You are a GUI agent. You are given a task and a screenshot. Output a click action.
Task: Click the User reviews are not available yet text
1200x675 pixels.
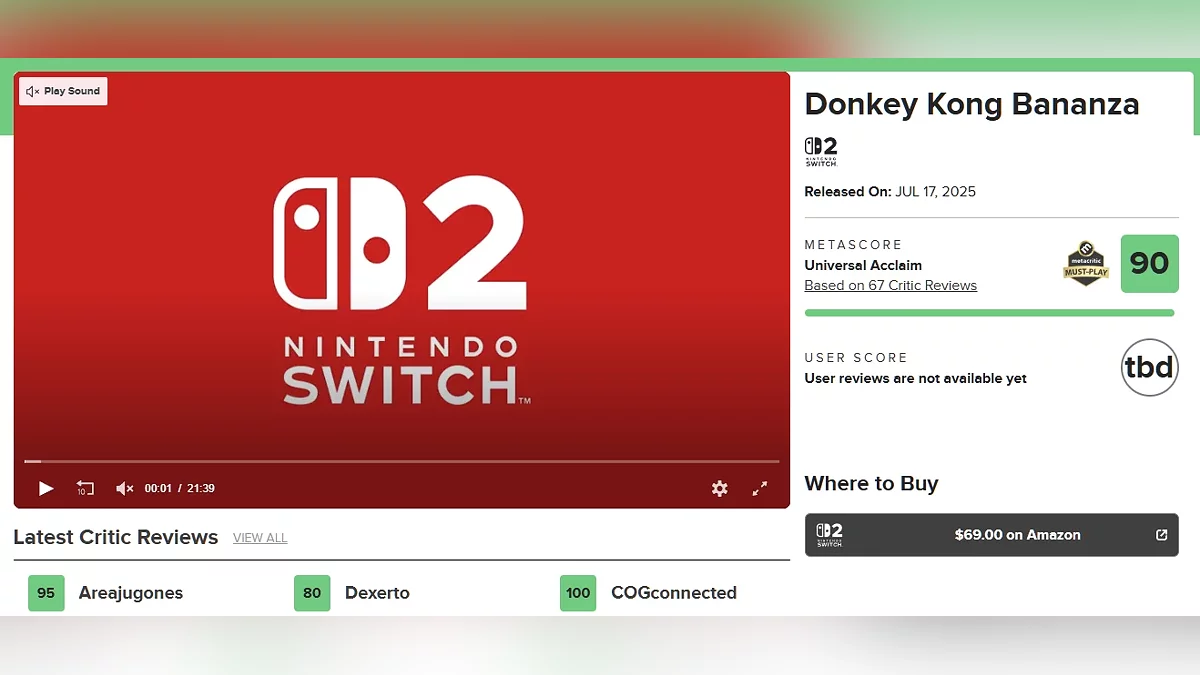[916, 378]
